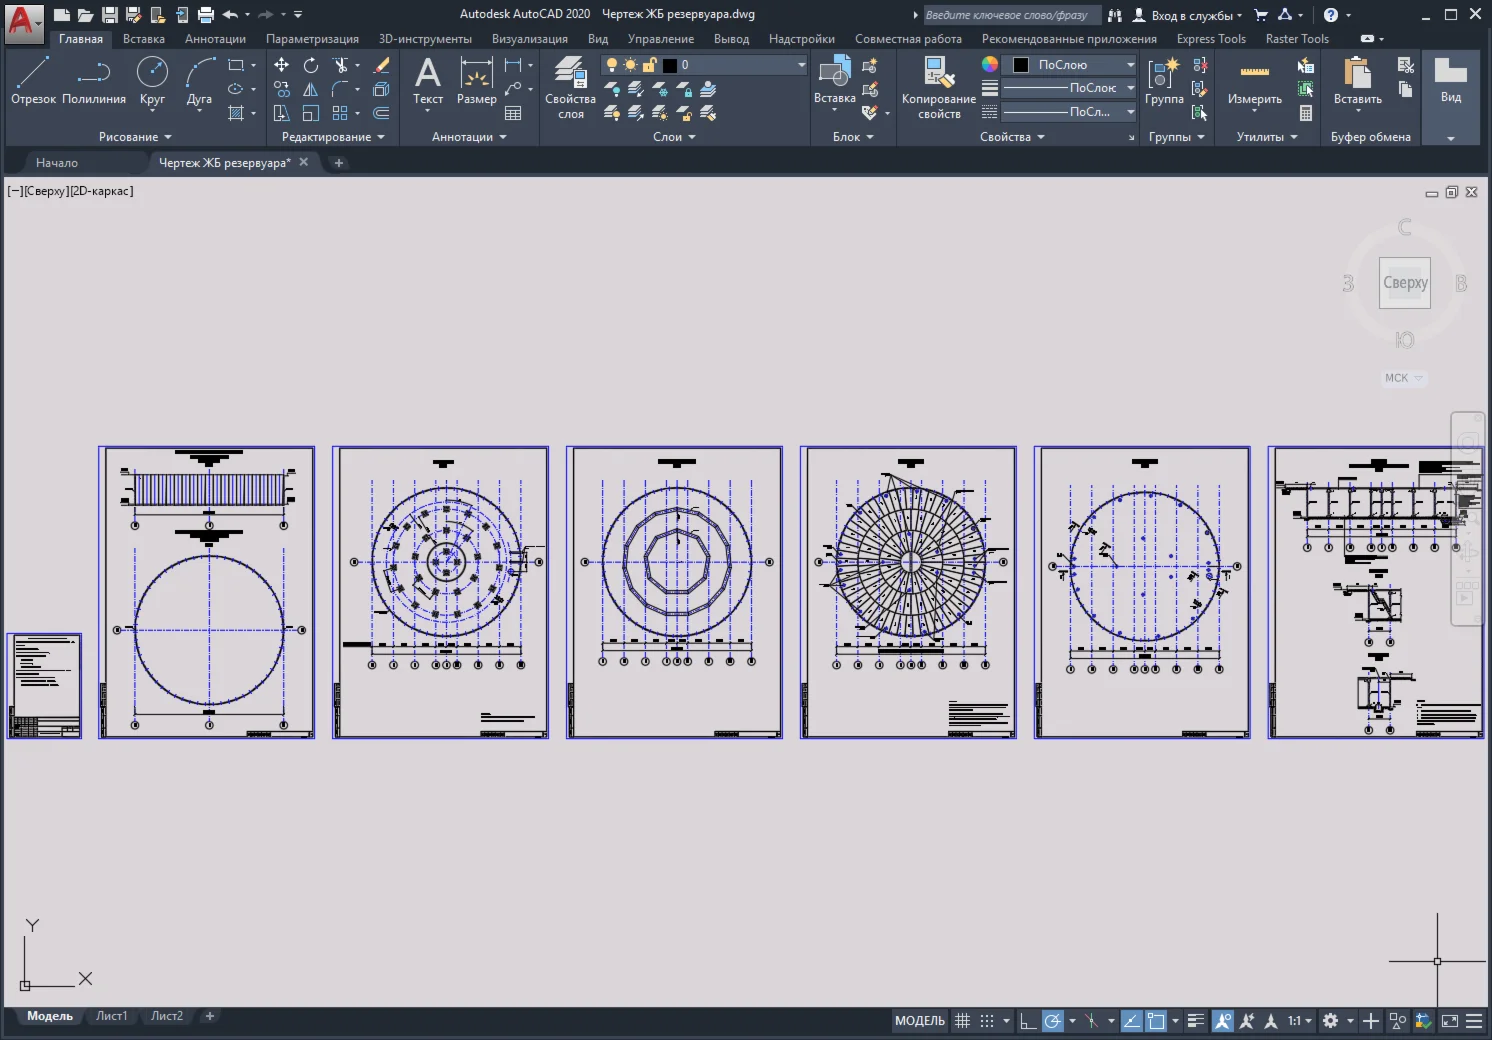Click the Plot print icon
The image size is (1492, 1040).
tap(206, 14)
